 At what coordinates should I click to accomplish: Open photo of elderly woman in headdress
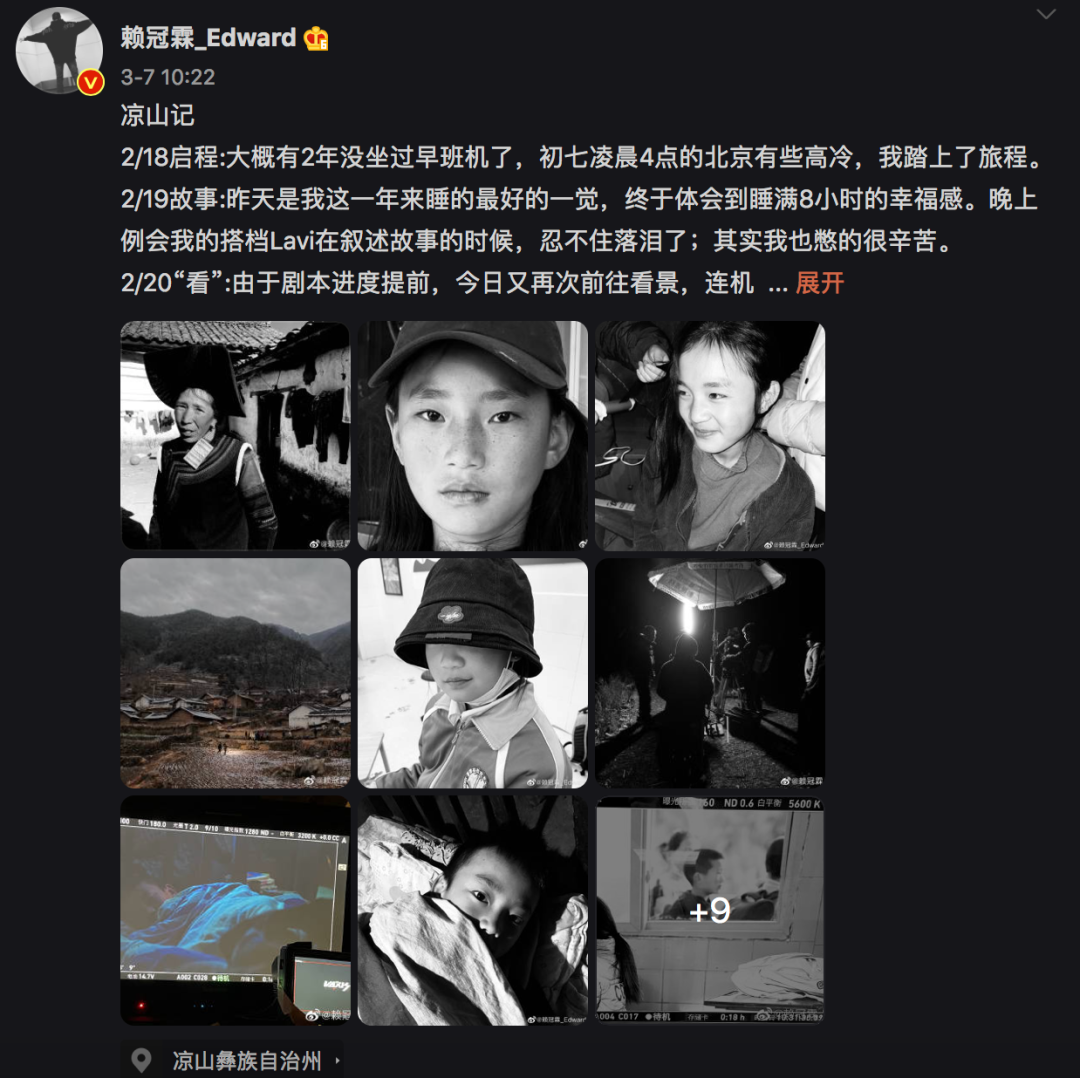pos(236,435)
